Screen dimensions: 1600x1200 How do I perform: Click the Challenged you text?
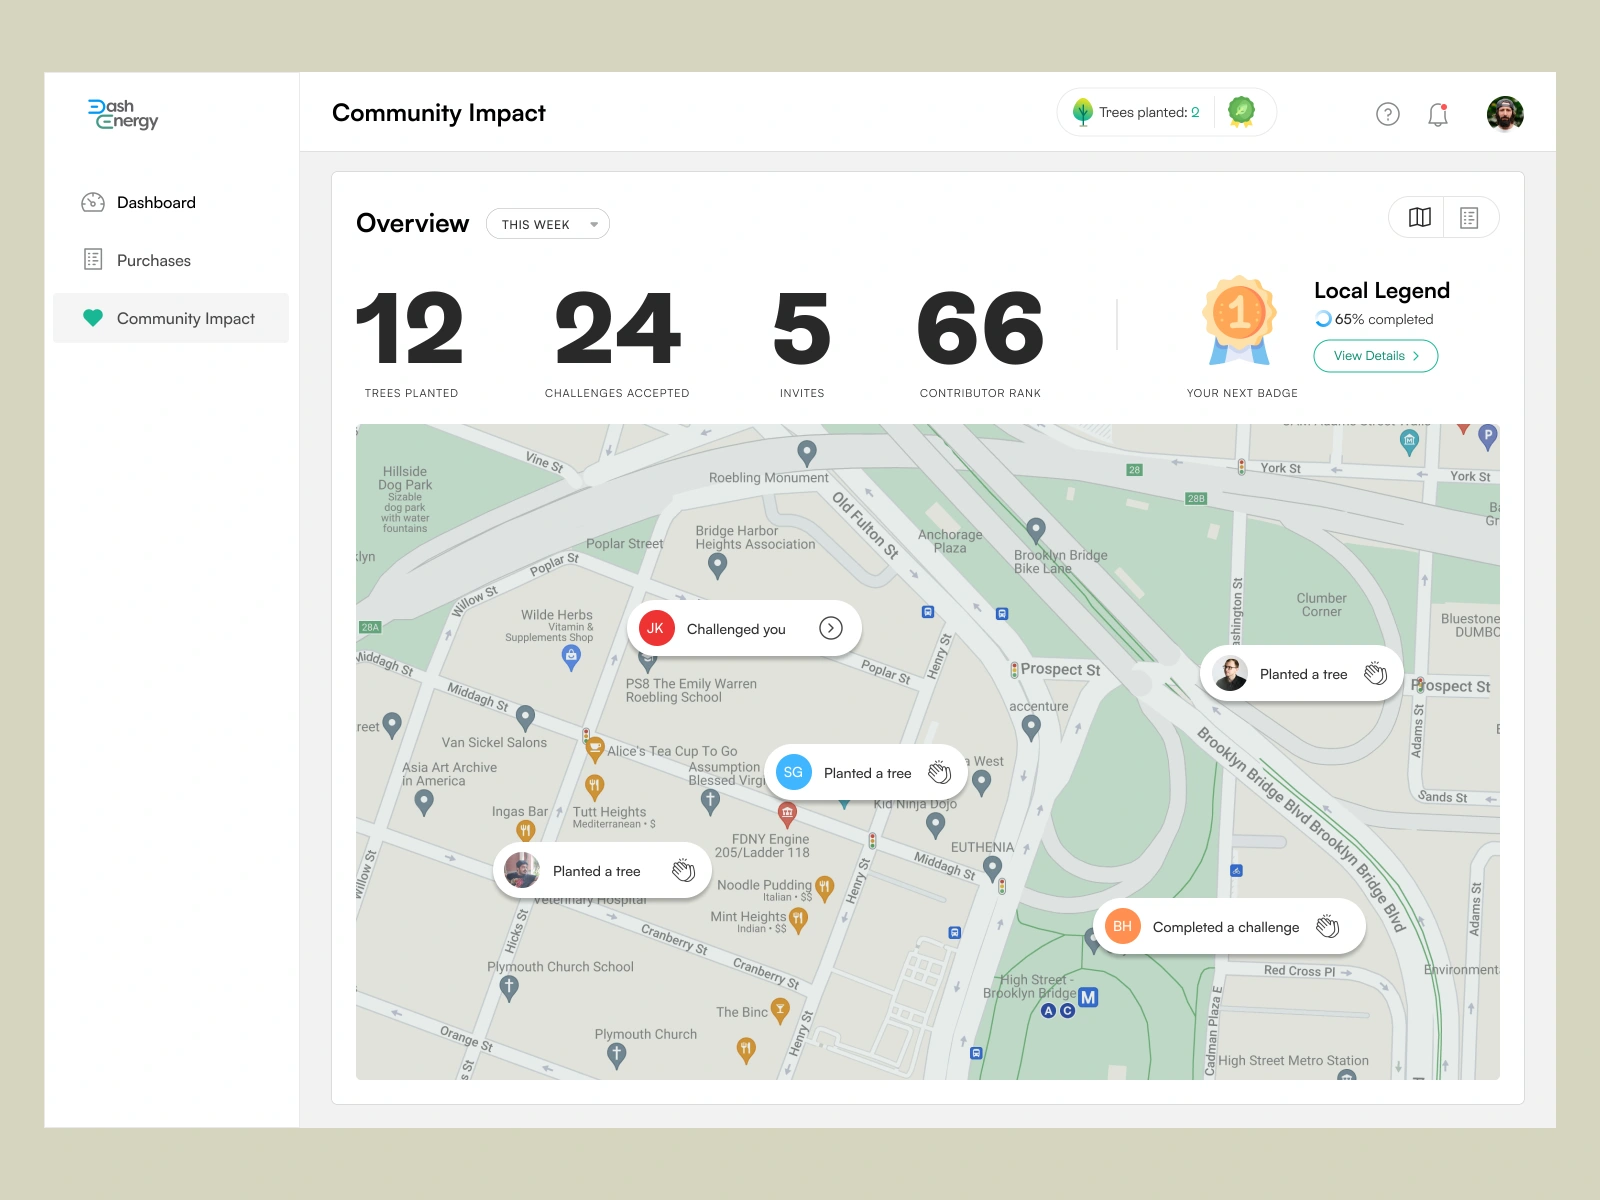[736, 629]
